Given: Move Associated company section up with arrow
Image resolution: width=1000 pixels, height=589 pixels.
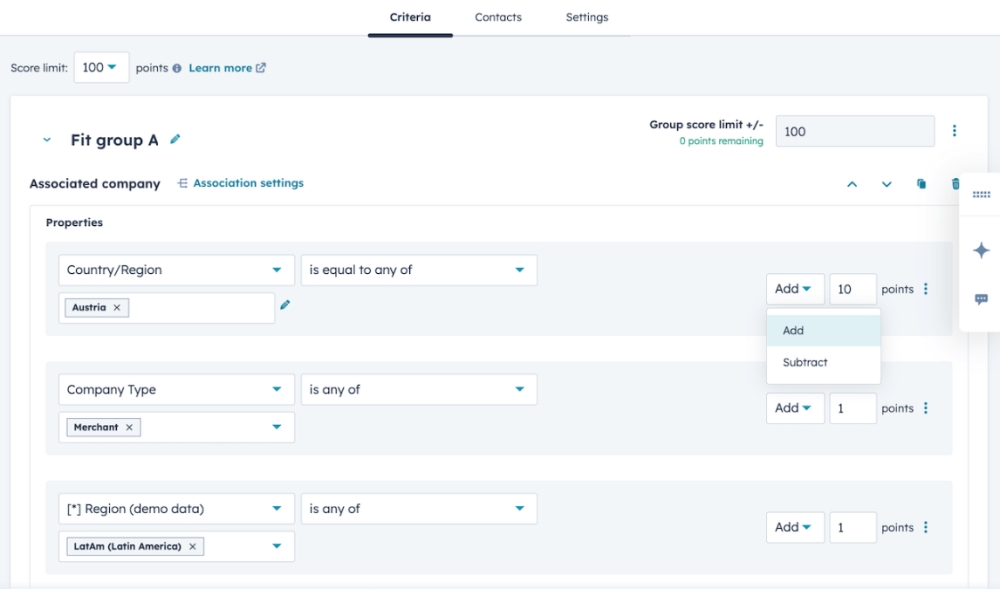Looking at the screenshot, I should (852, 184).
